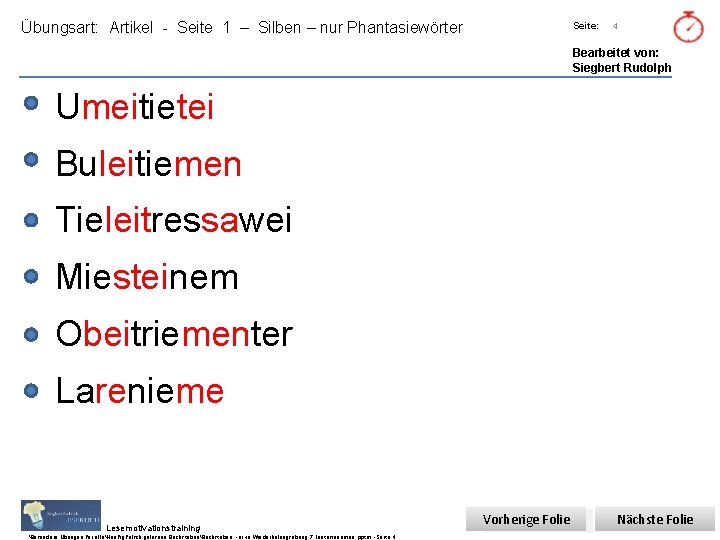Viewport: 720px width, 540px height.
Task: Click the author name Siegbert Rudolph
Action: tap(621, 68)
